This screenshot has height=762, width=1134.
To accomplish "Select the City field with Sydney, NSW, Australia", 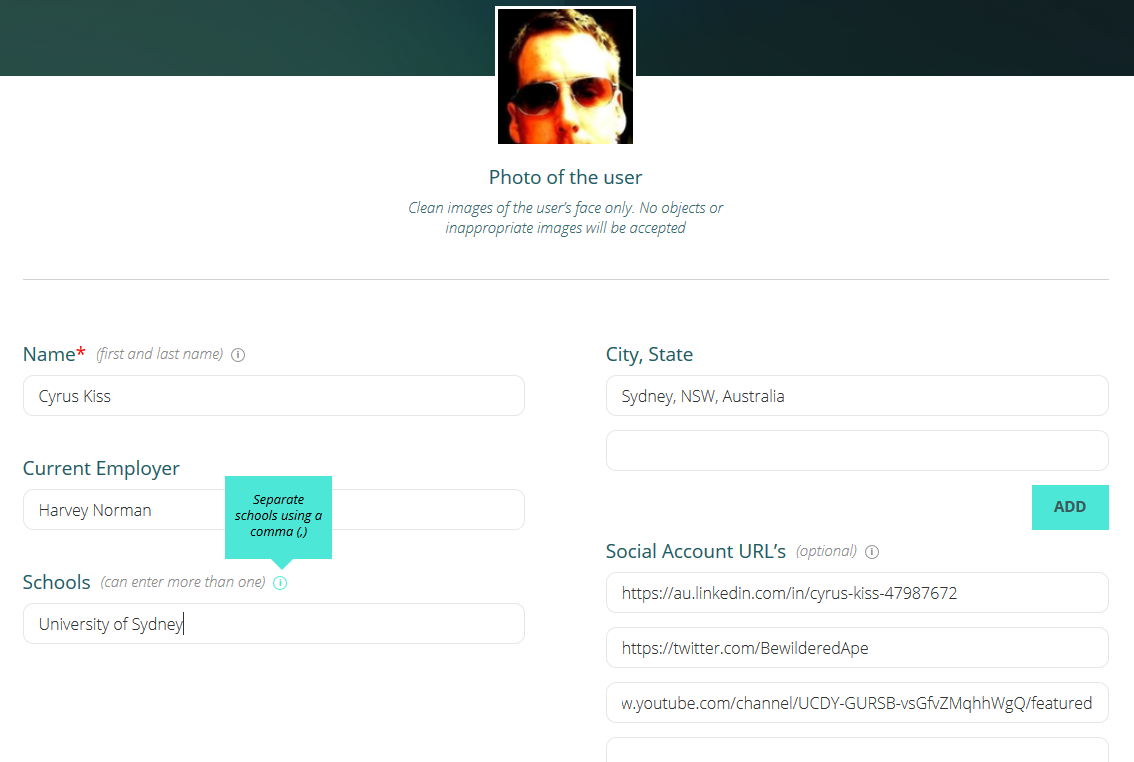I will click(x=857, y=396).
